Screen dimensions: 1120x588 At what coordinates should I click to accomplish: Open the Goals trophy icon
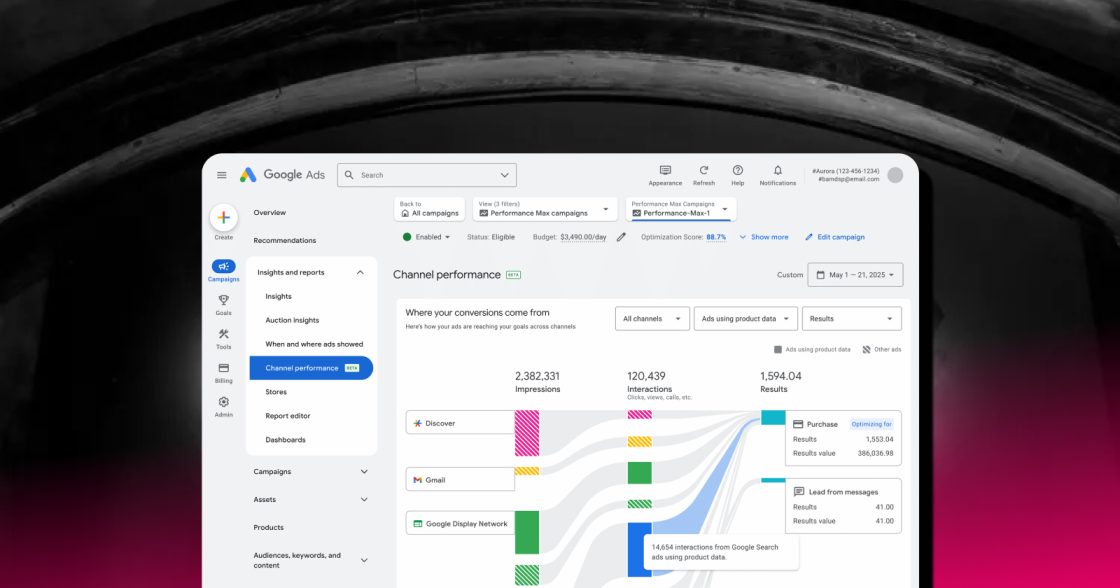(x=224, y=300)
